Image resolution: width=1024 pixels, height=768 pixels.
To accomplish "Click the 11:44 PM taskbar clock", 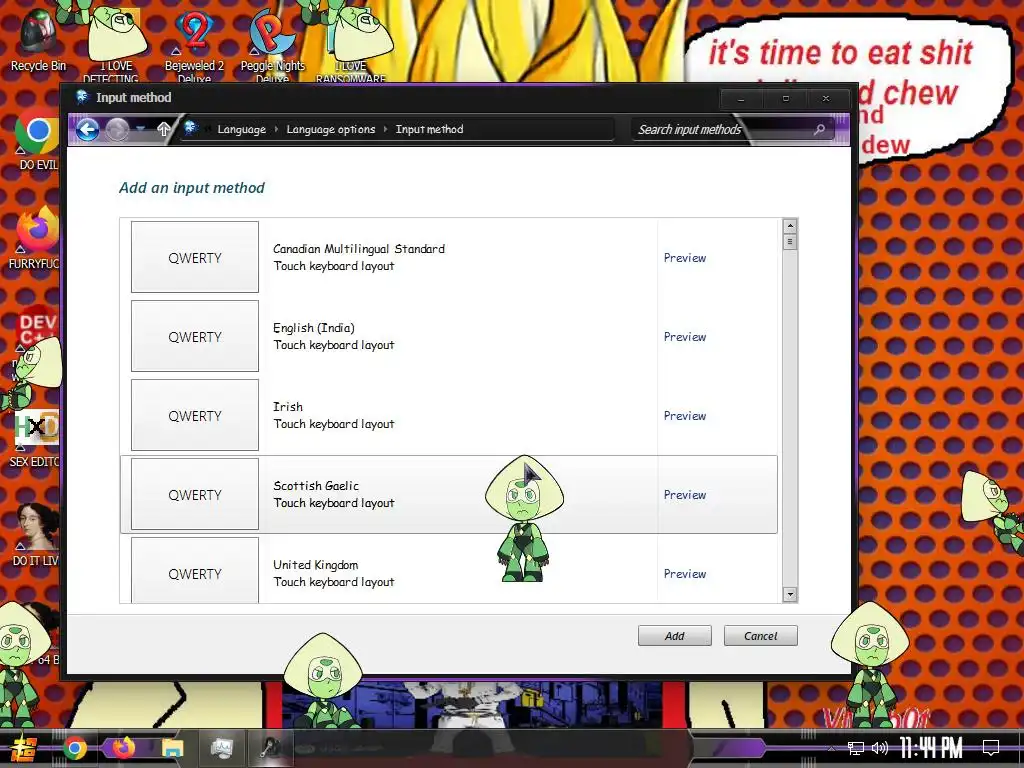I will click(931, 748).
